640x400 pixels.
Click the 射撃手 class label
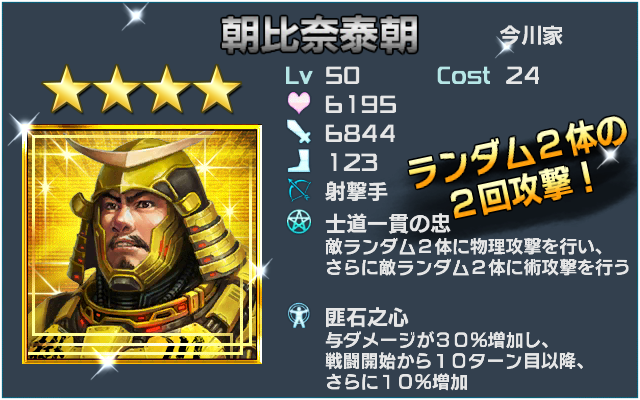click(x=356, y=191)
